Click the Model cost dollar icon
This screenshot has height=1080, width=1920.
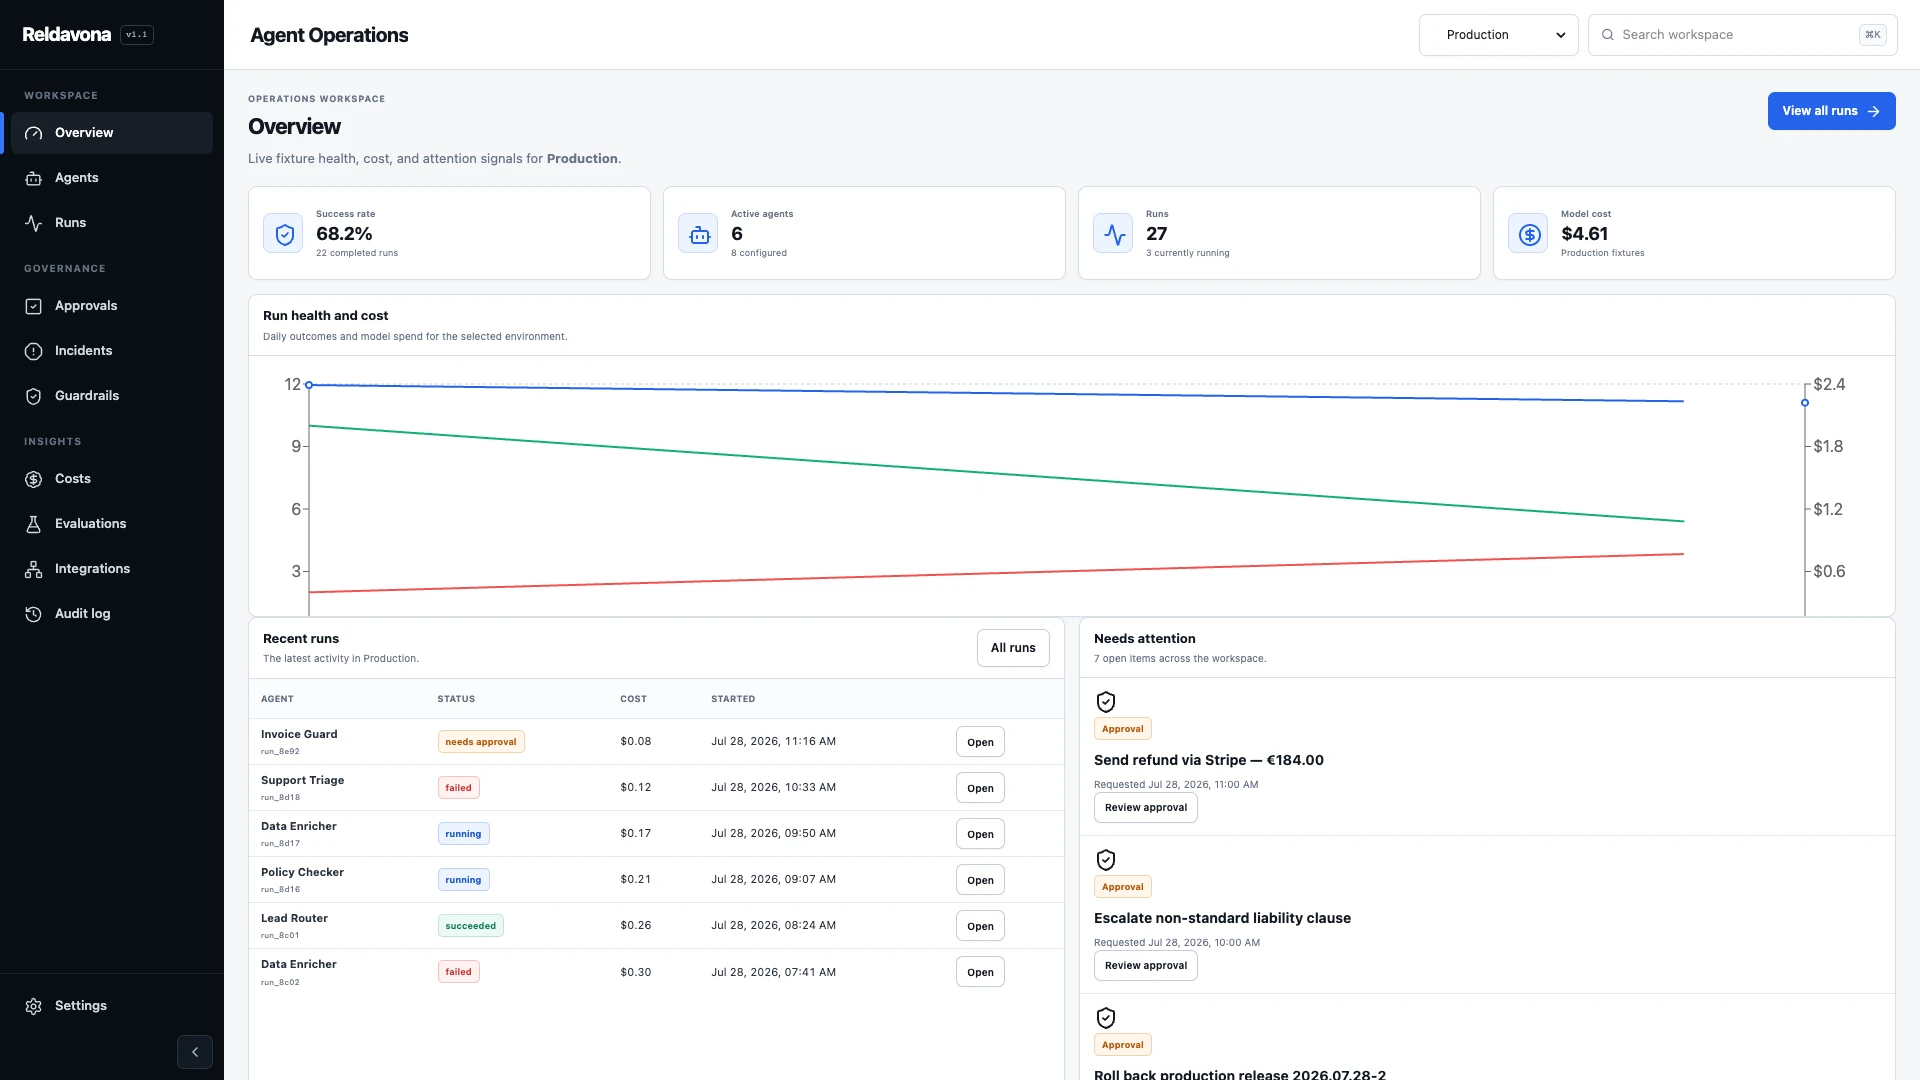(1529, 234)
